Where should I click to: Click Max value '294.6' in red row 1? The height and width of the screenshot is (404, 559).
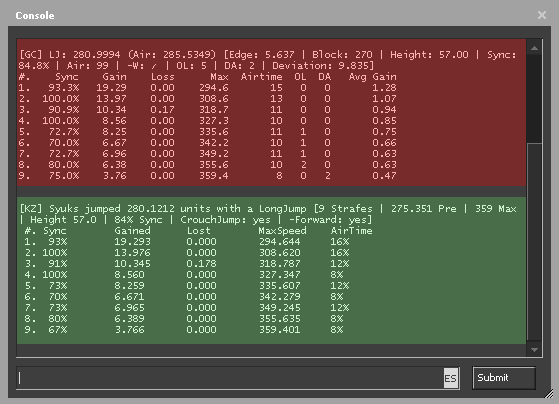click(214, 88)
